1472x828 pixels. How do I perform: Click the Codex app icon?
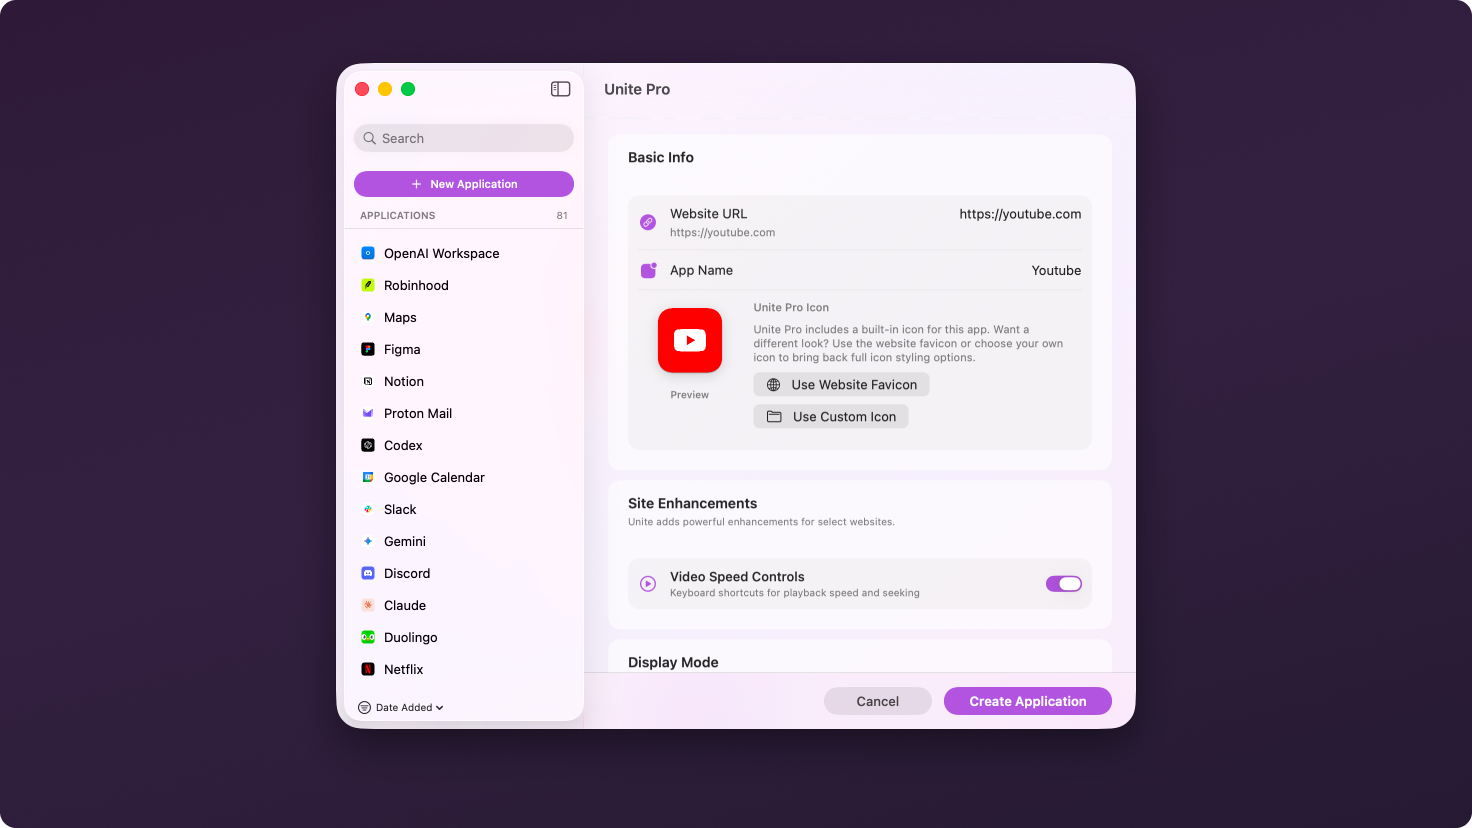pos(368,445)
